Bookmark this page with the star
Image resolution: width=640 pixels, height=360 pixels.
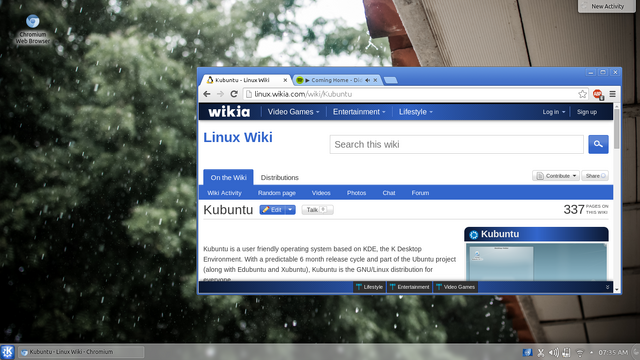582,94
